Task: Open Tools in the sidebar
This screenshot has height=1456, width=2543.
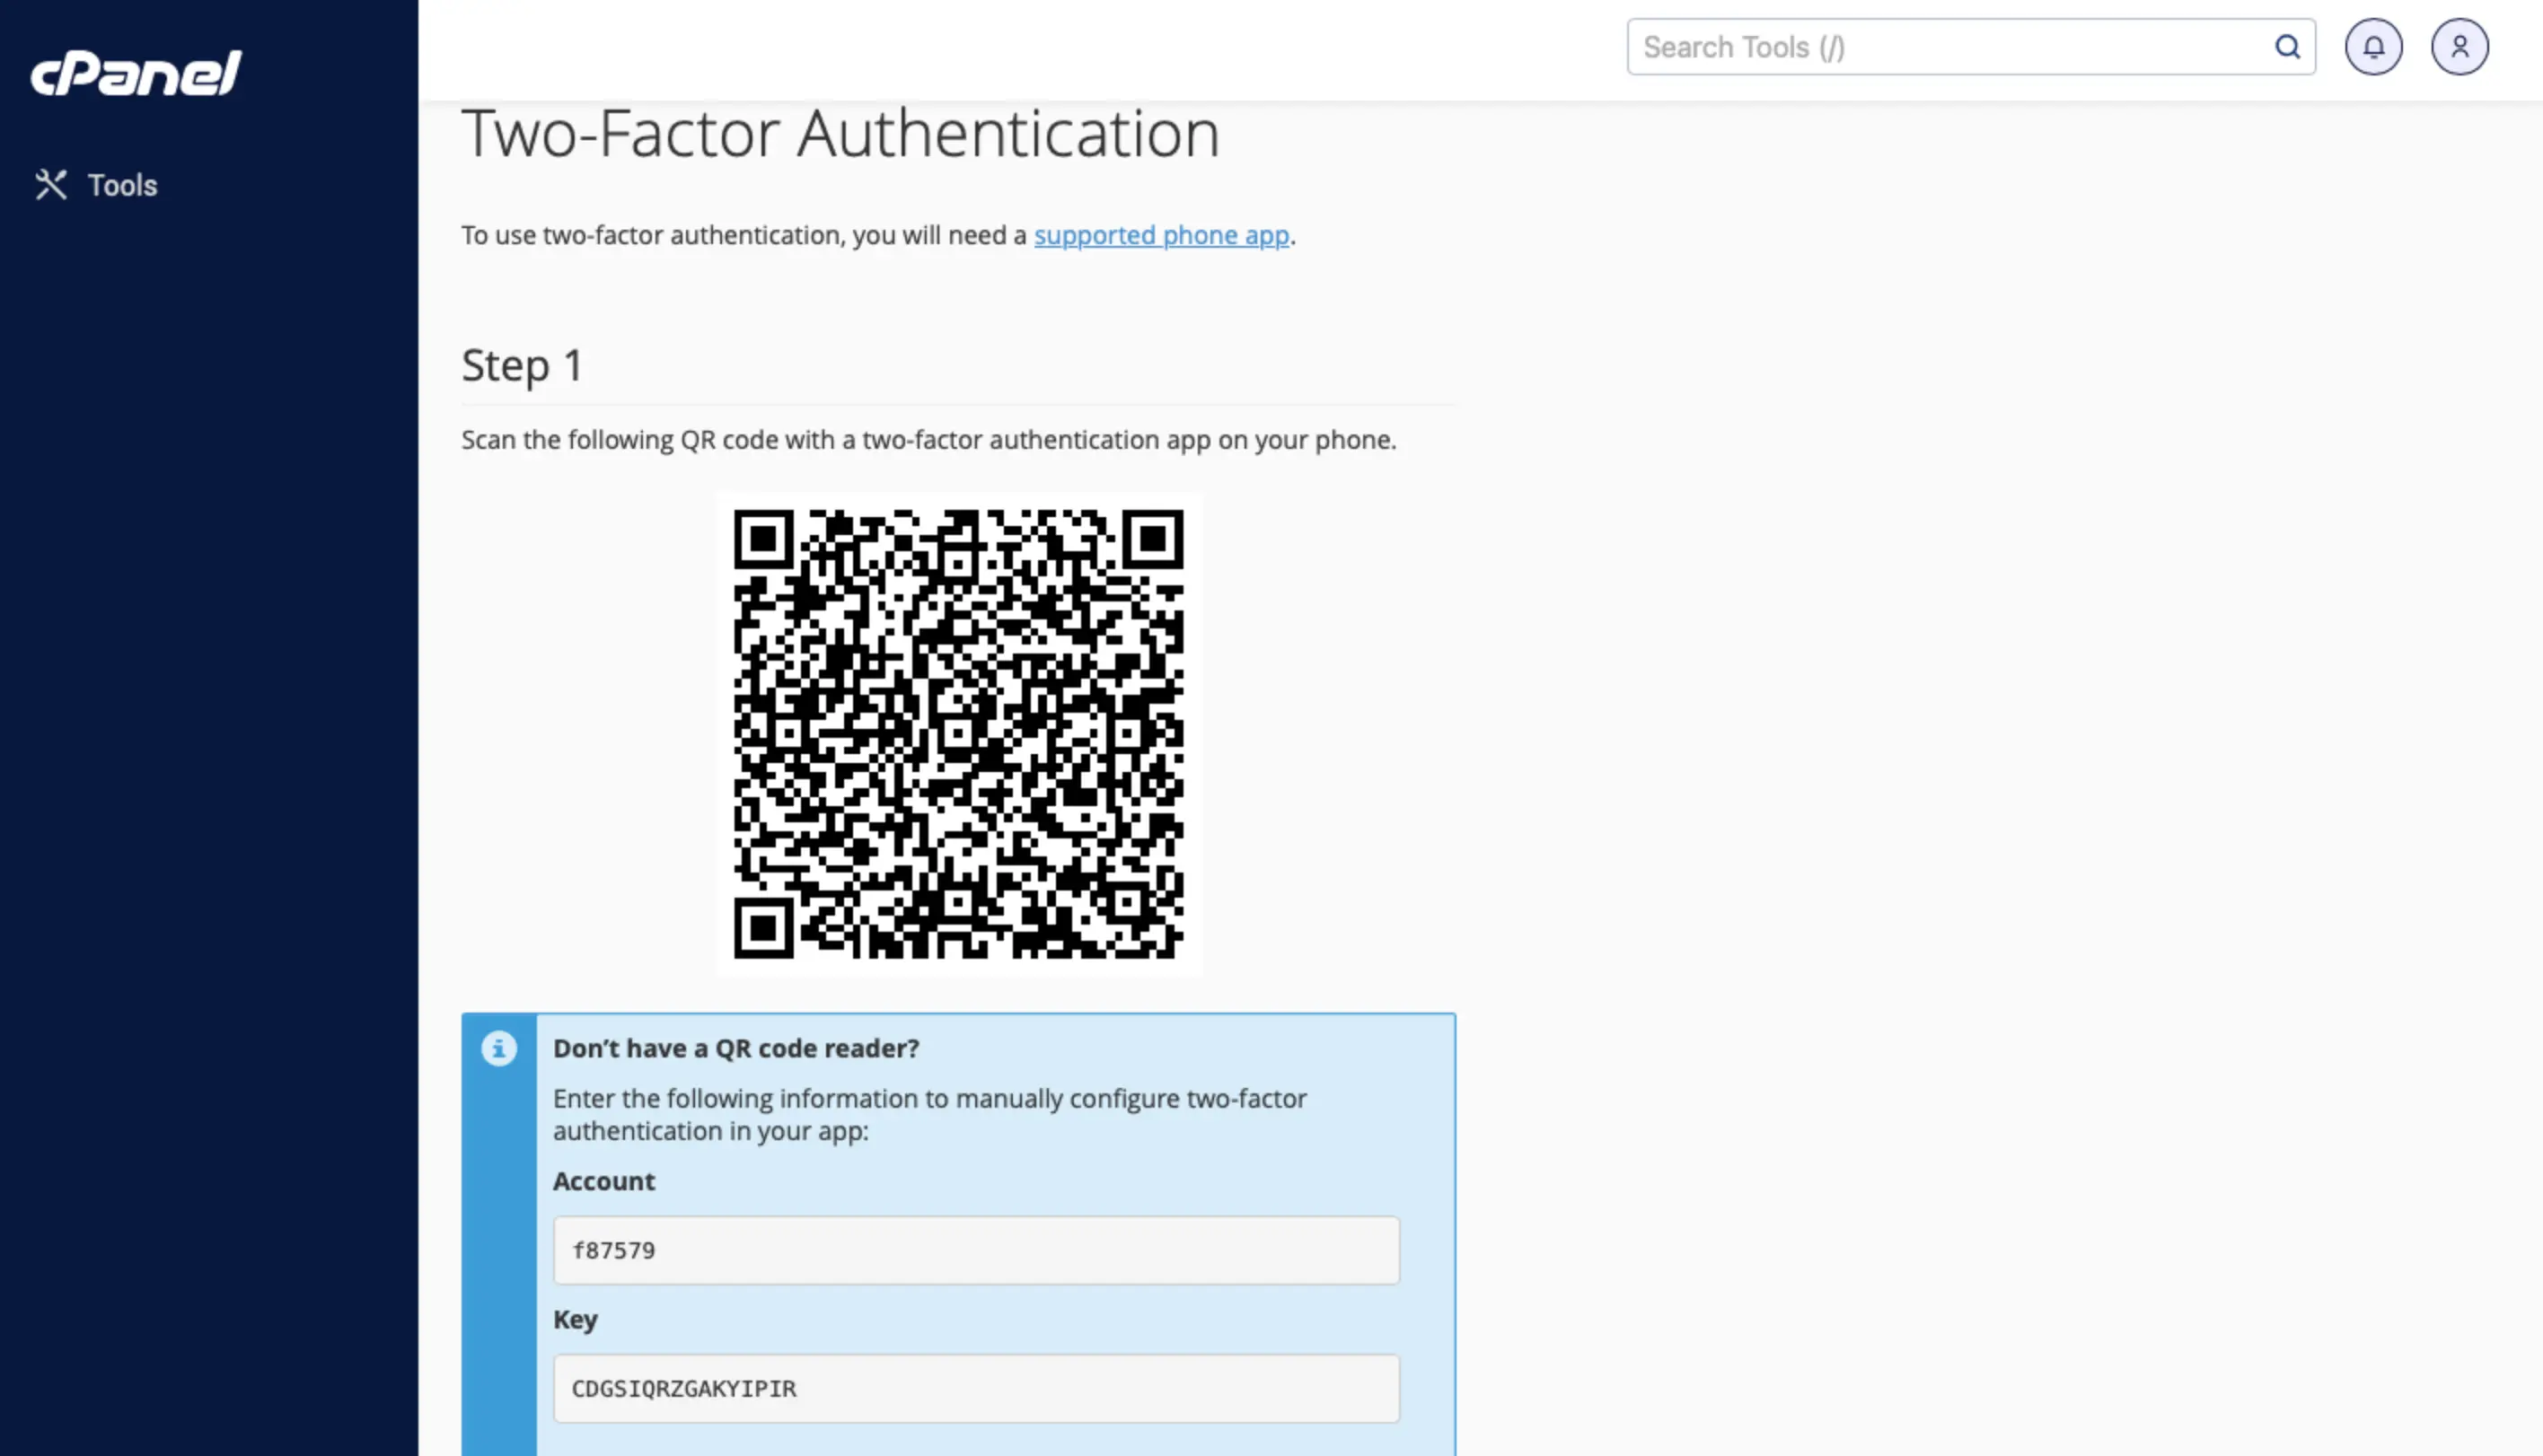Action: pos(96,185)
